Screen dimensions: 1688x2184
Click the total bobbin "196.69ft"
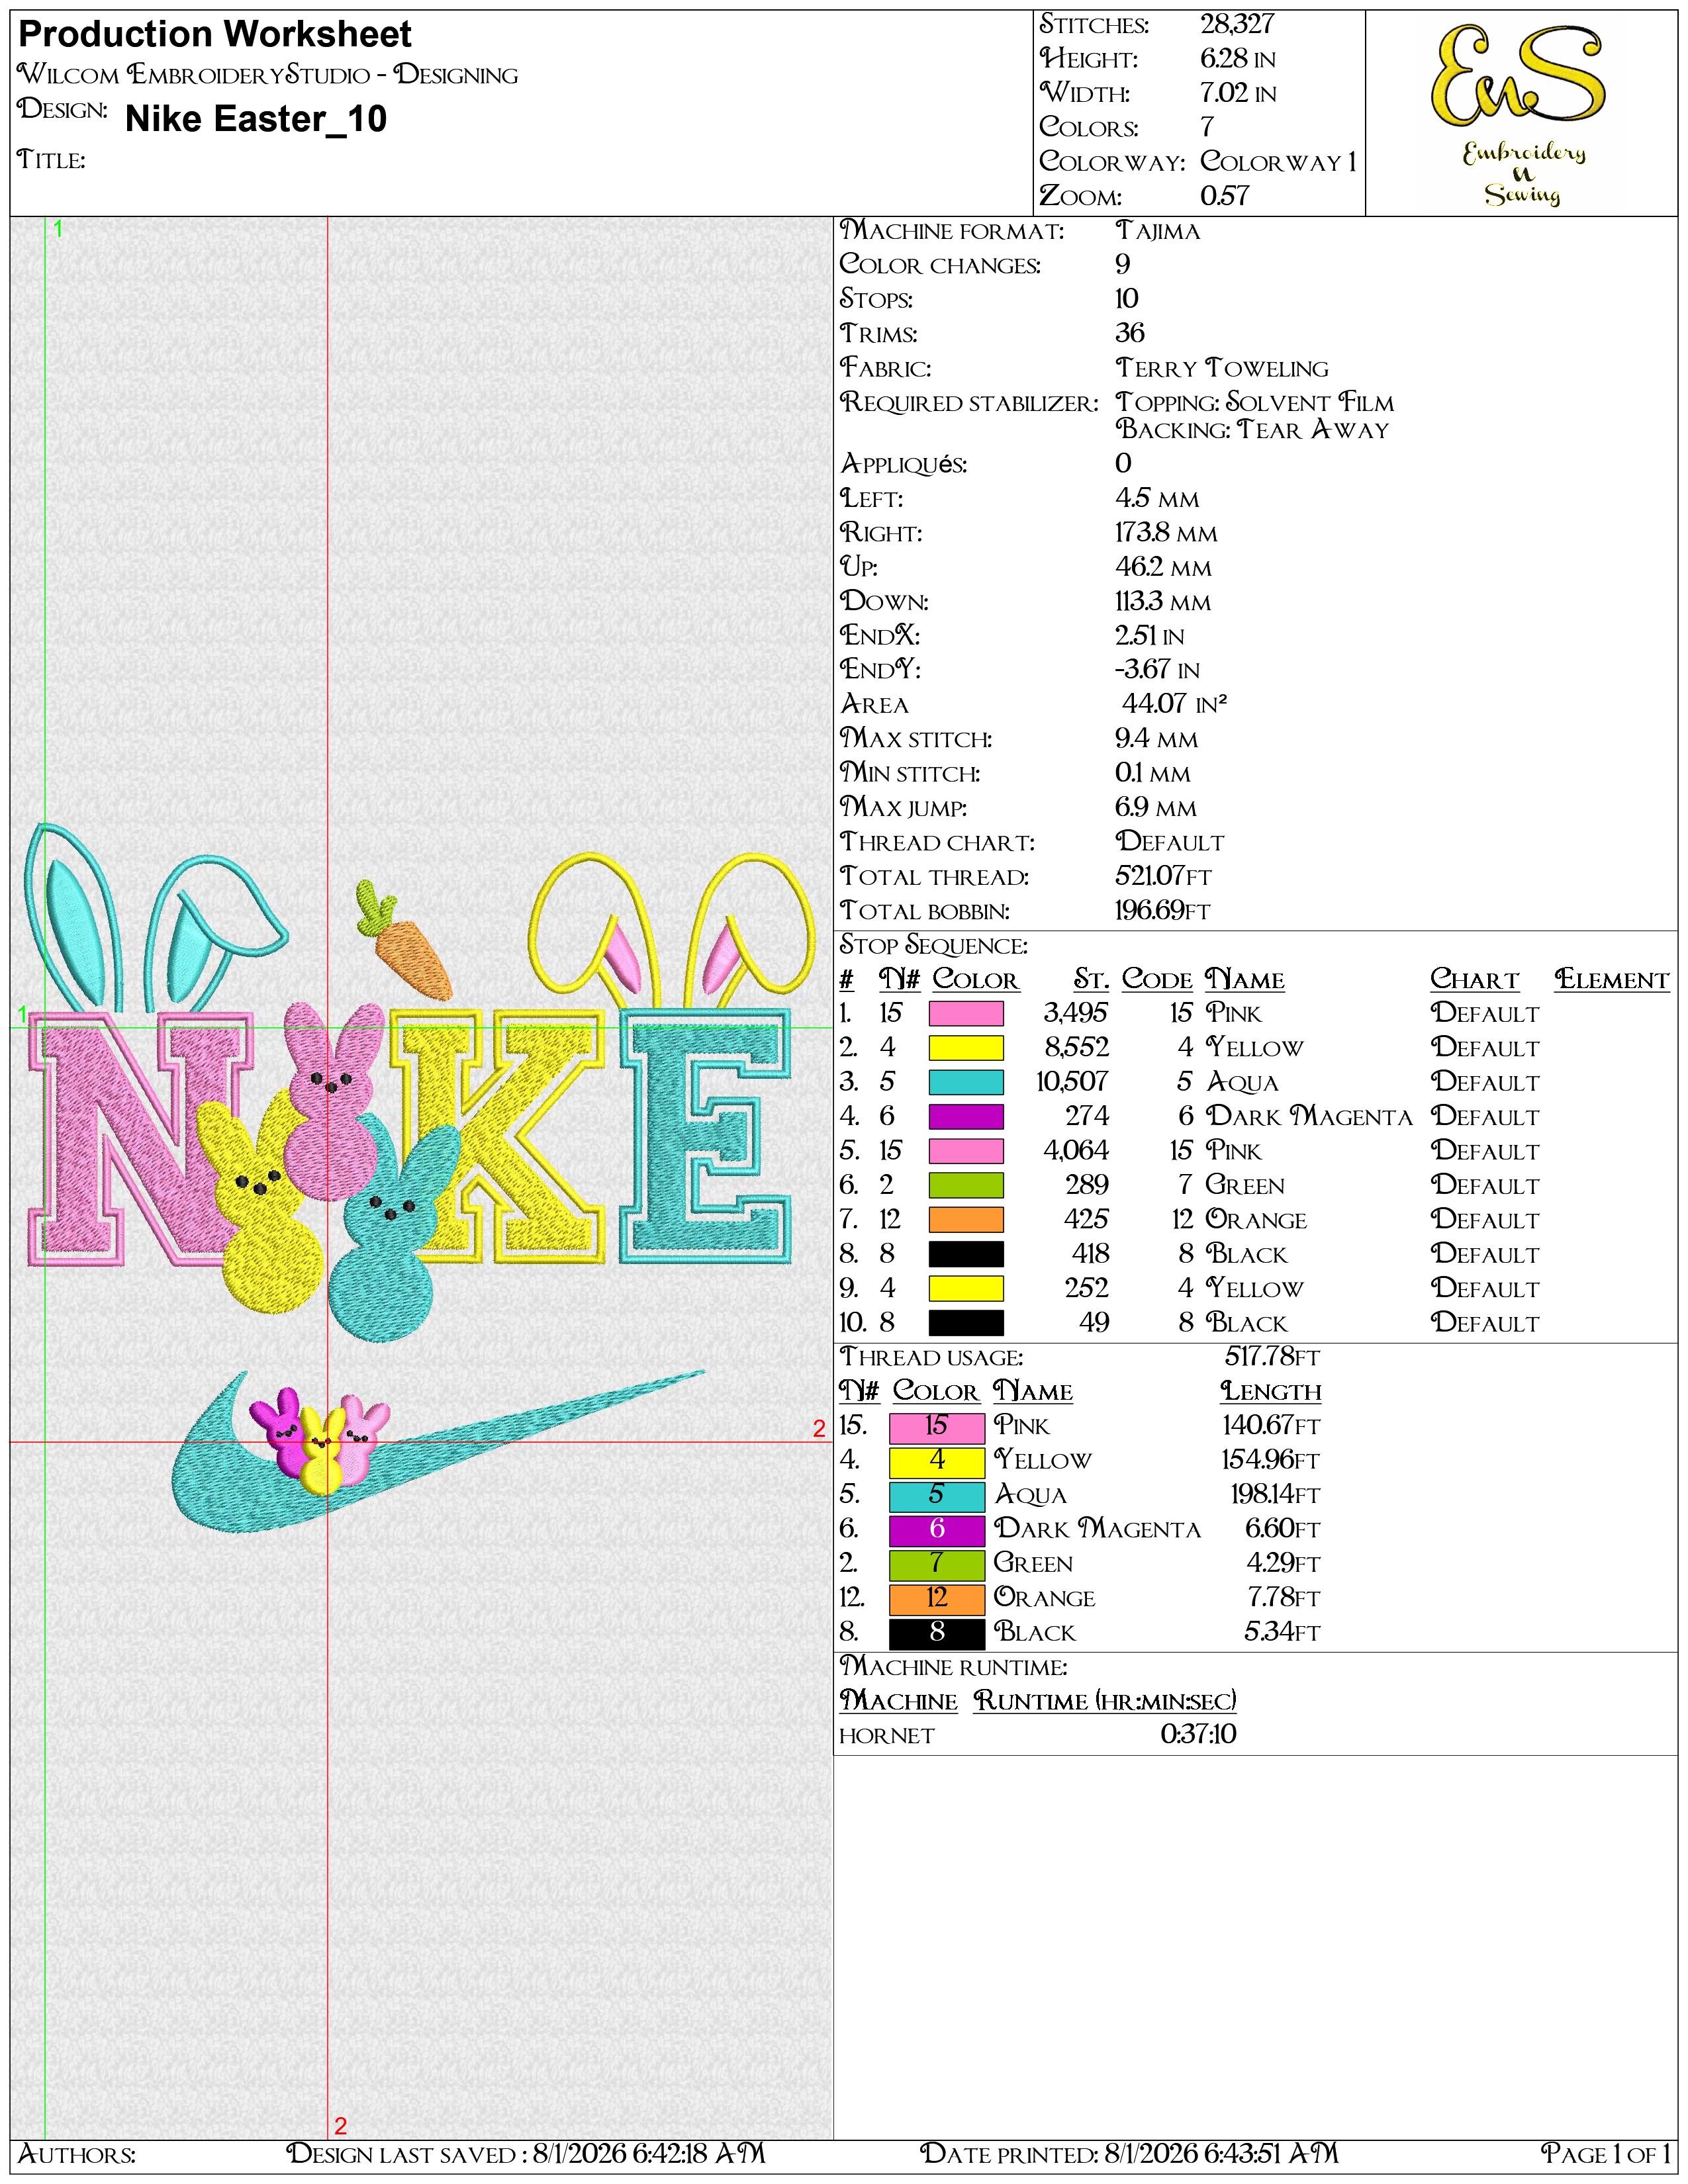tap(1163, 910)
